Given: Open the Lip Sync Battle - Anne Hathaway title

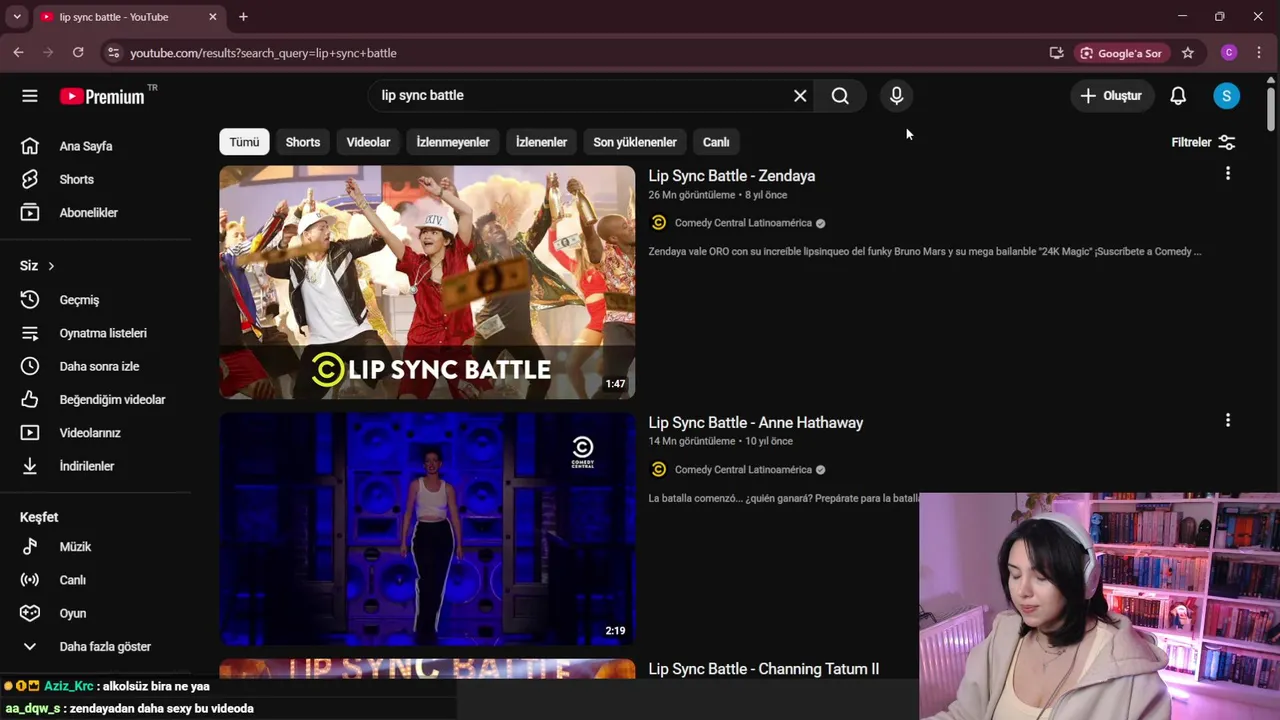Looking at the screenshot, I should point(756,423).
